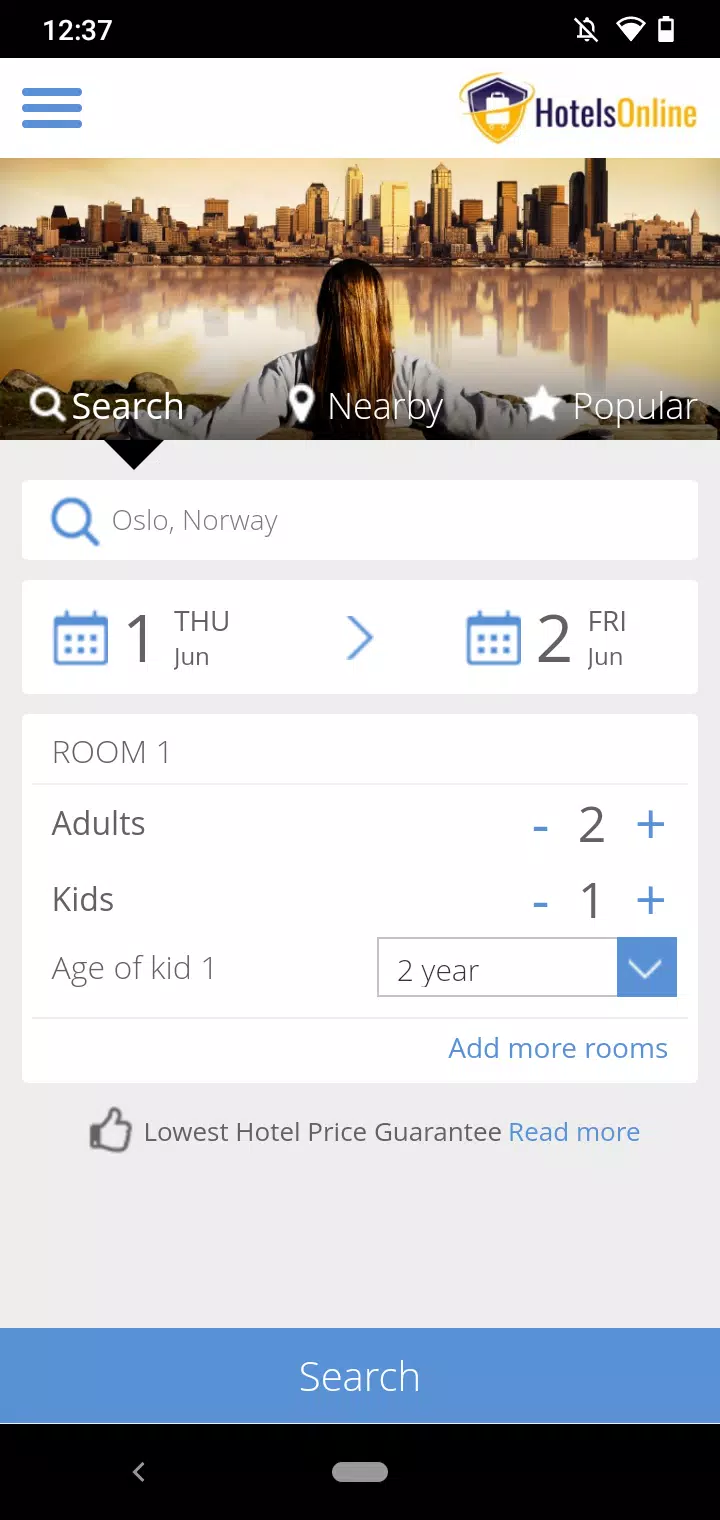Decrease the number of Kids

coord(541,903)
